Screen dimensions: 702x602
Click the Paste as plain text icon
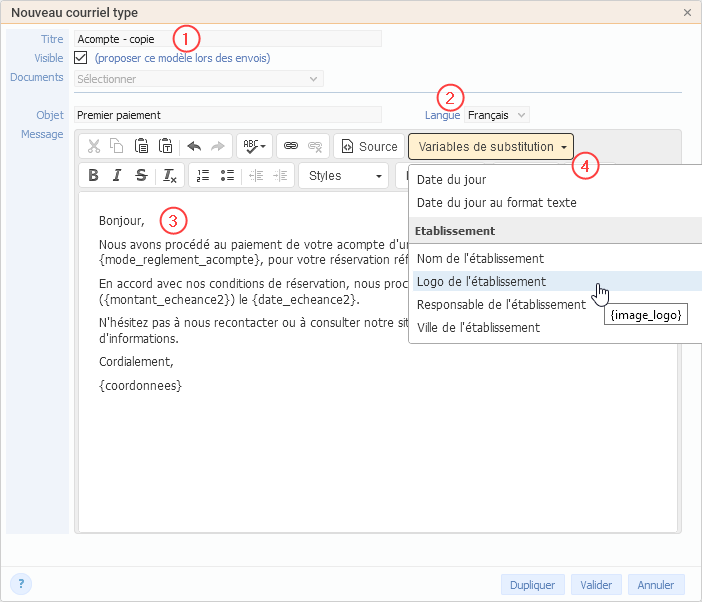click(165, 146)
